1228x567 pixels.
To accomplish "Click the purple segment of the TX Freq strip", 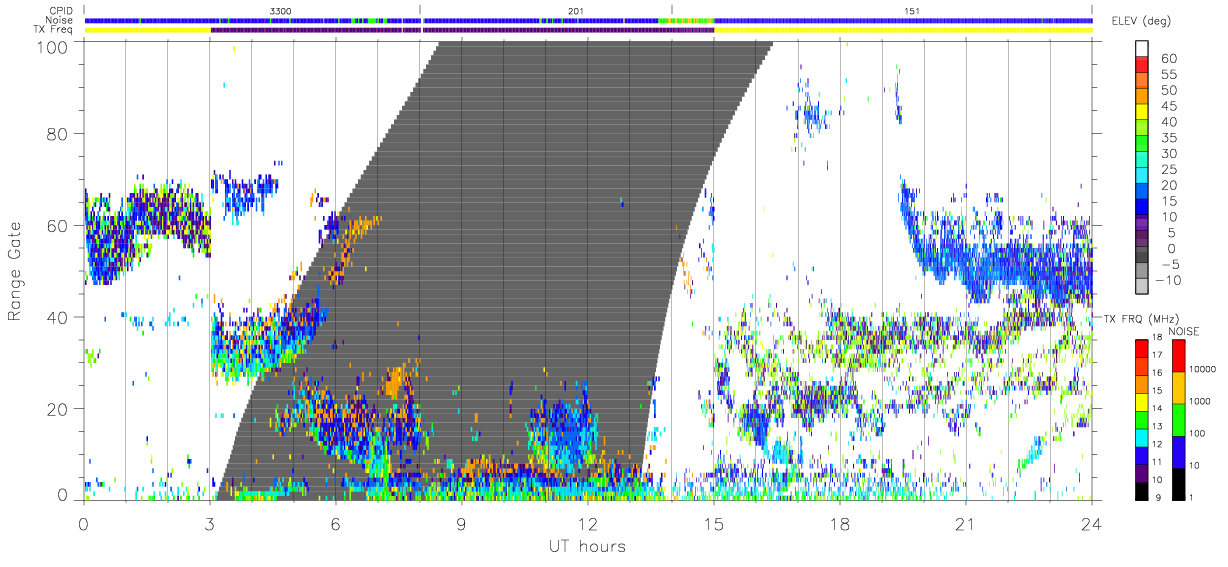I will (462, 30).
